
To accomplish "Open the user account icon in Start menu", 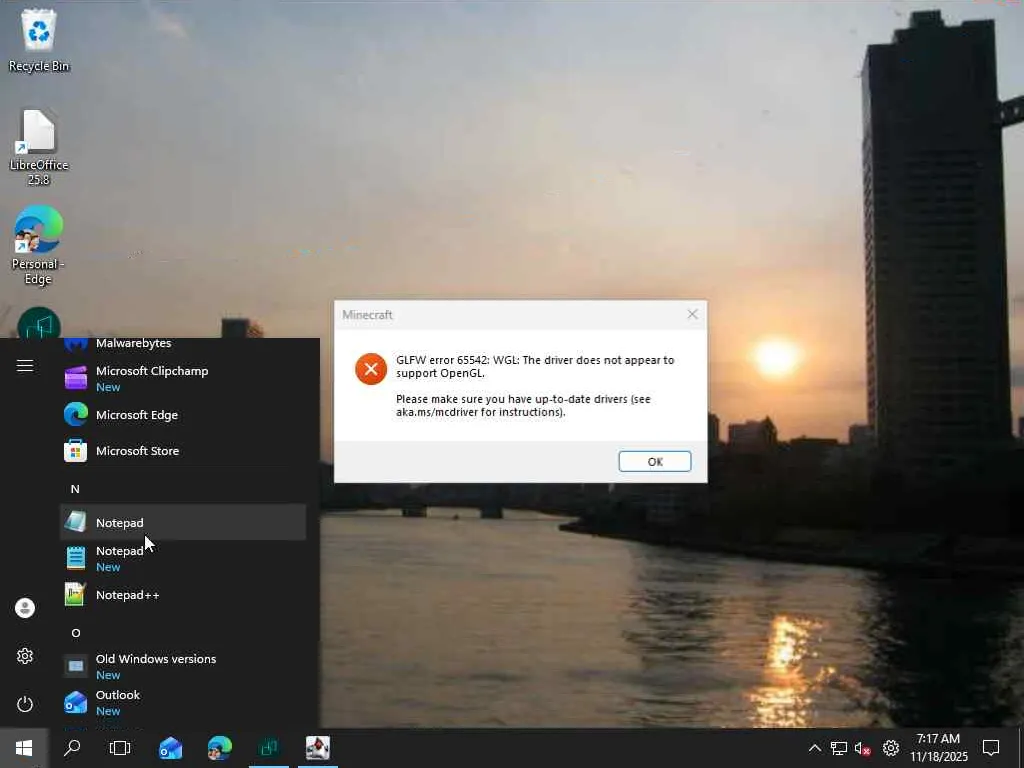I will [x=25, y=608].
